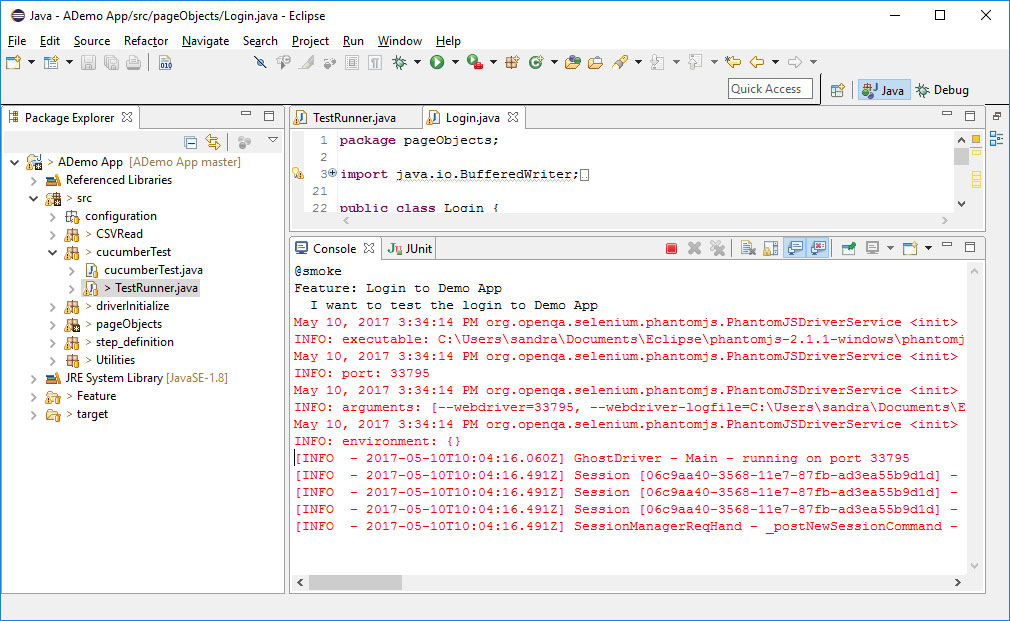Screen dimensions: 1010x621
Task: Click Remove All Terminated Launches icon
Action: pos(717,249)
